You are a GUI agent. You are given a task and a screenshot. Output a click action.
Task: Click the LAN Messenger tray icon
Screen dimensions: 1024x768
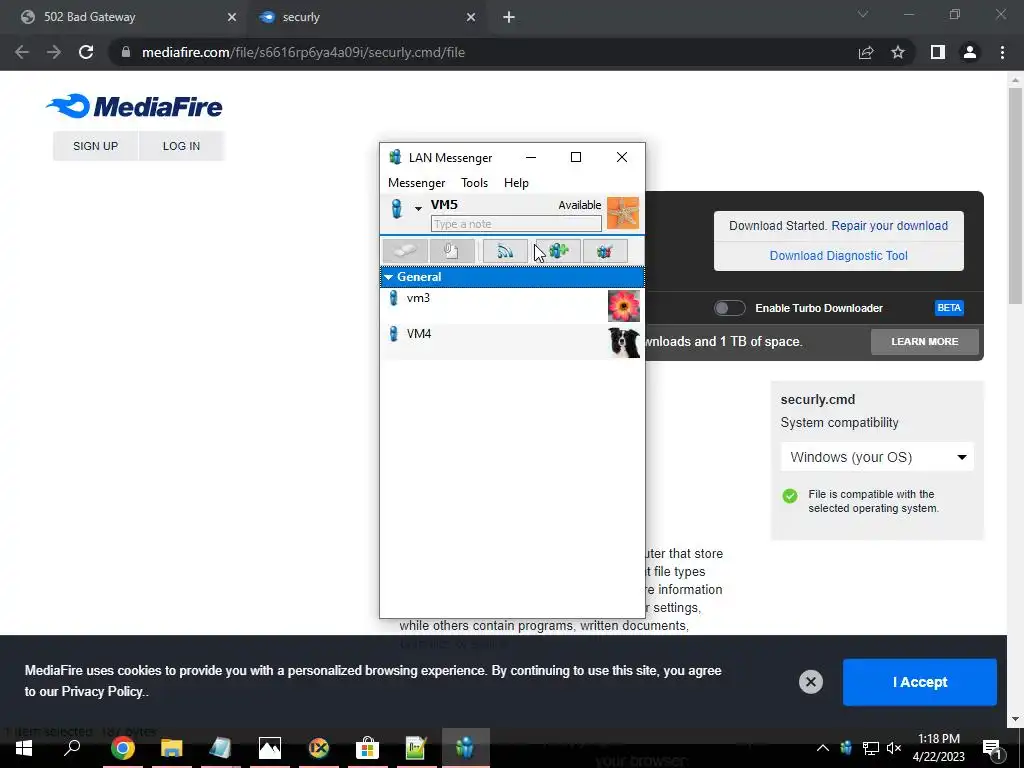846,748
